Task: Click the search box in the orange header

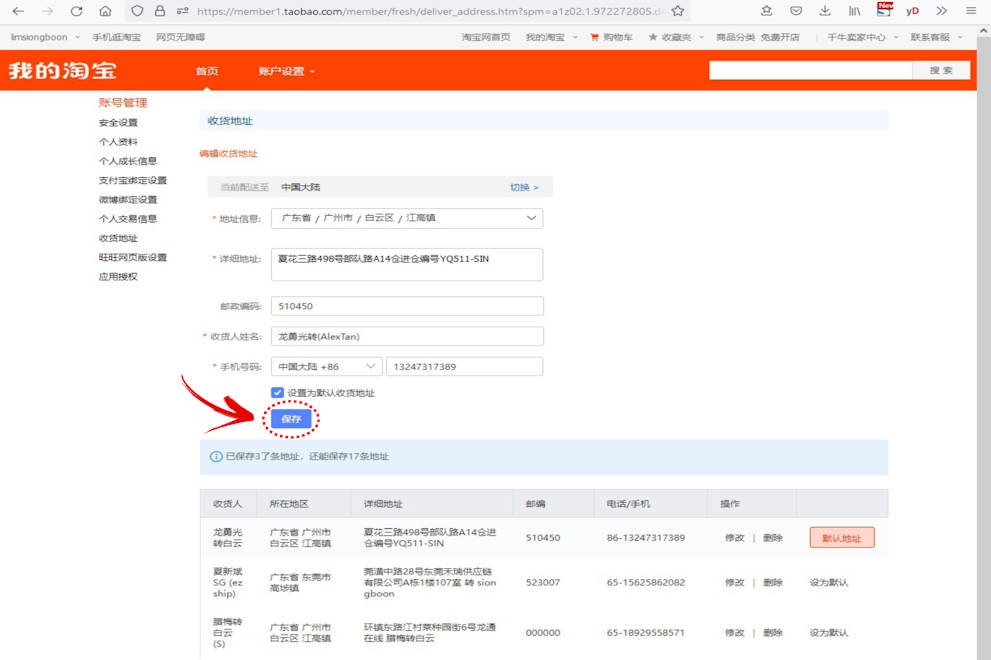Action: coord(811,70)
